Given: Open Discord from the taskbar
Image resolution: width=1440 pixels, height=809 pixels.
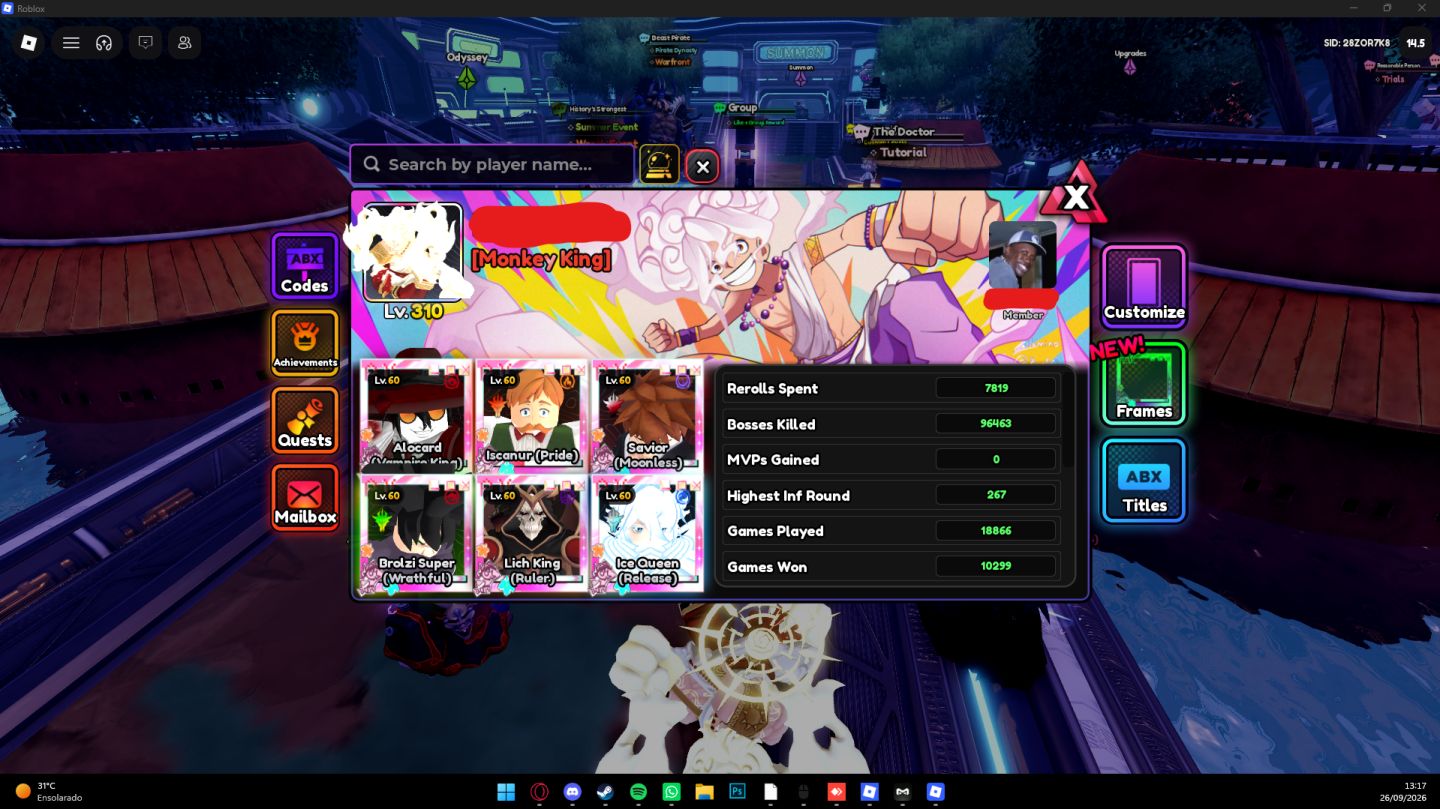Looking at the screenshot, I should 572,792.
